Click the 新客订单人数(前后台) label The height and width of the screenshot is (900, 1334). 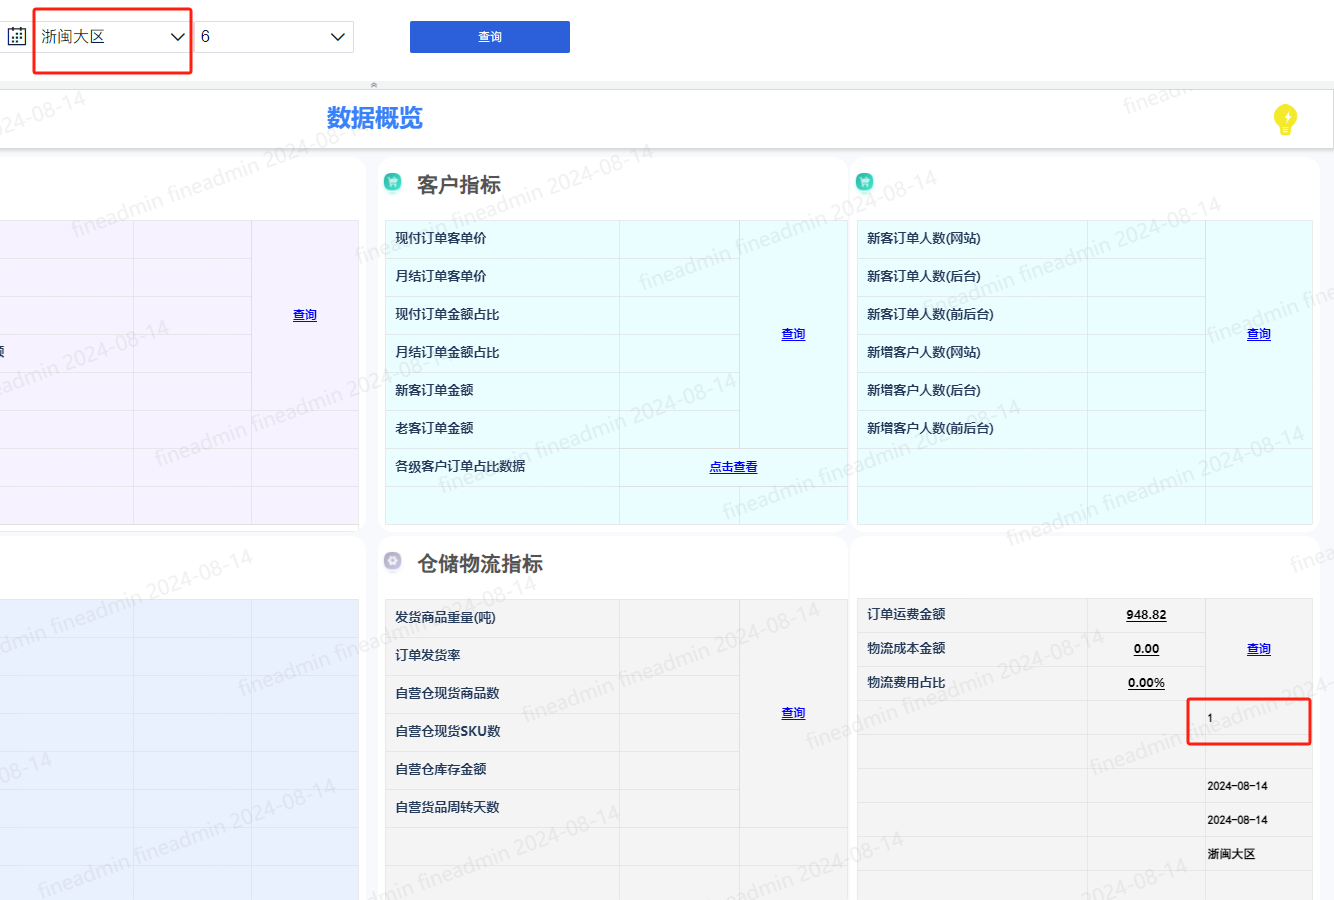930,314
